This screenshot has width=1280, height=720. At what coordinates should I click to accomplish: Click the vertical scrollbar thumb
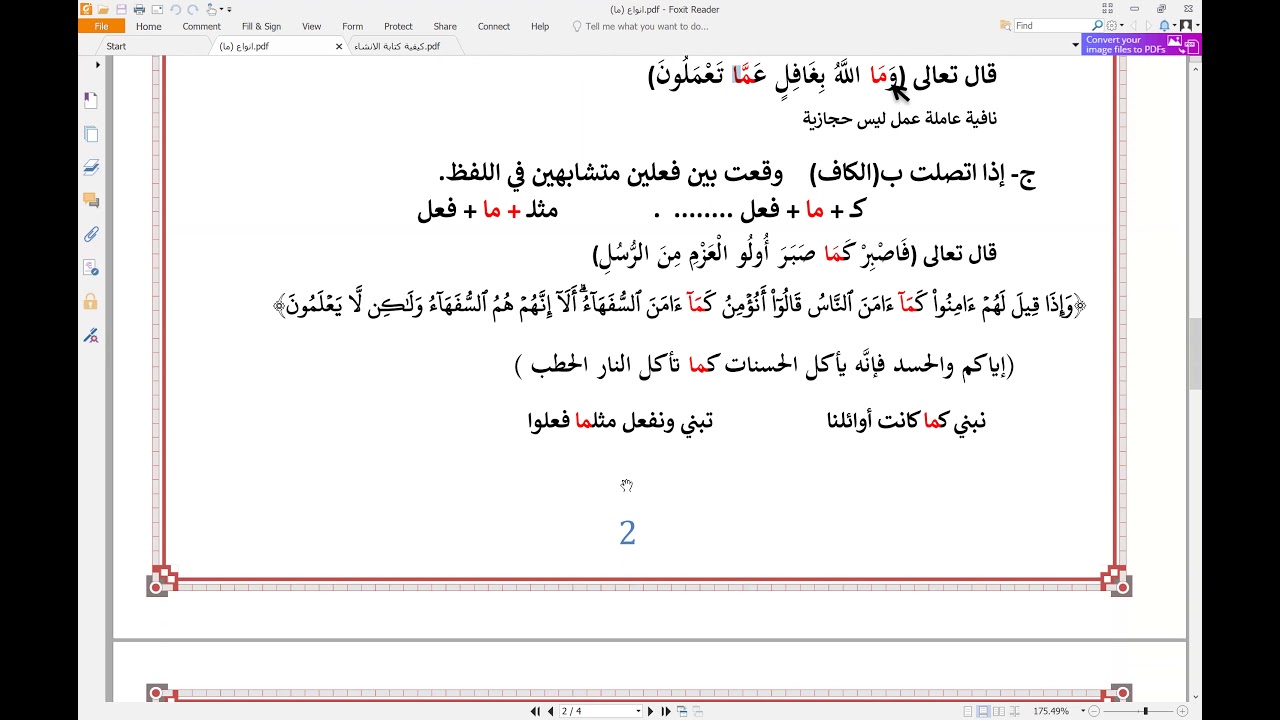1194,355
